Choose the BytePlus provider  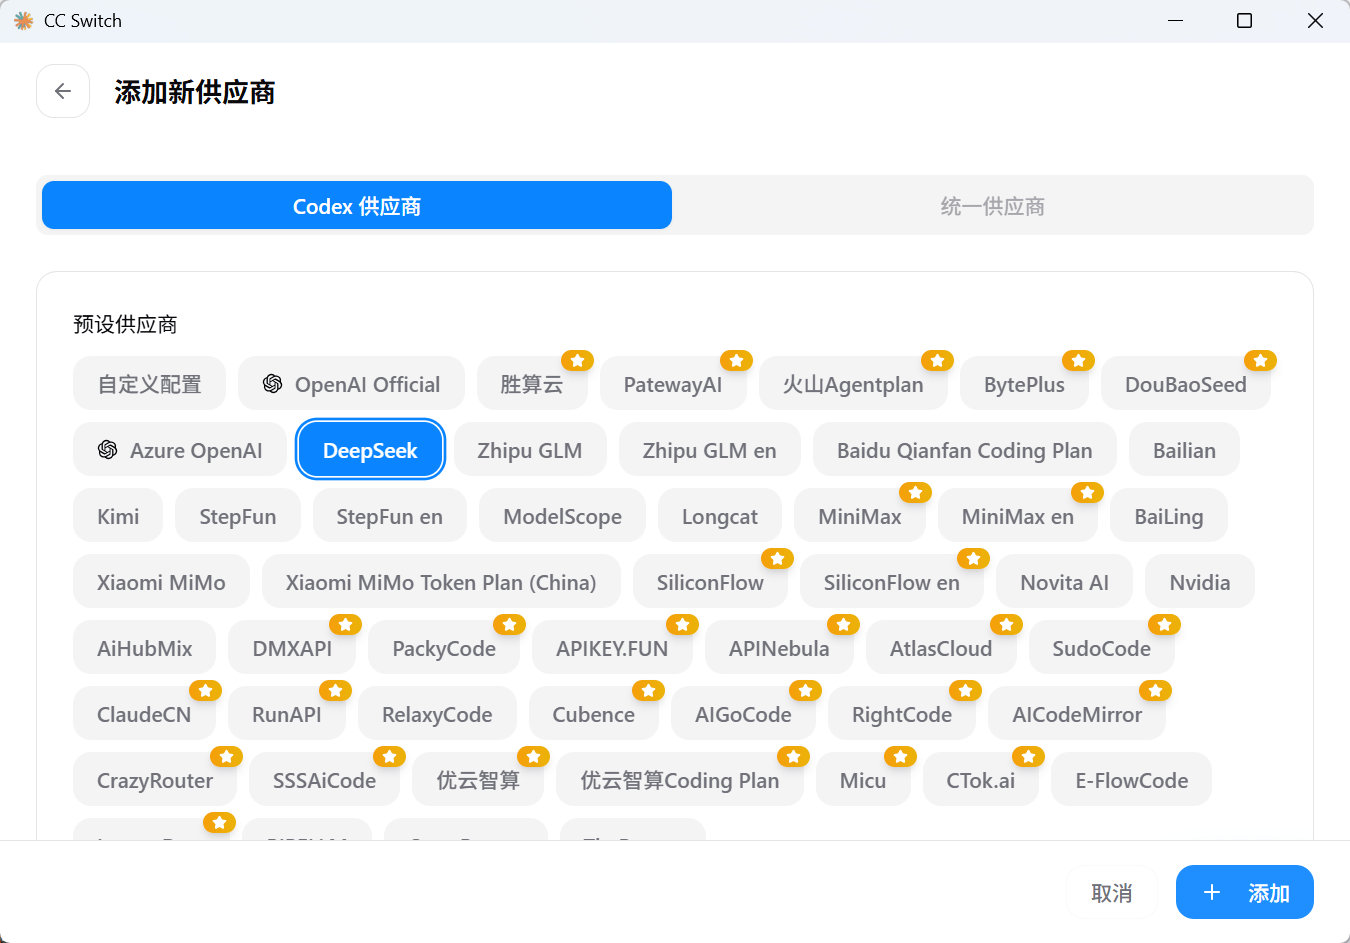coord(1024,384)
